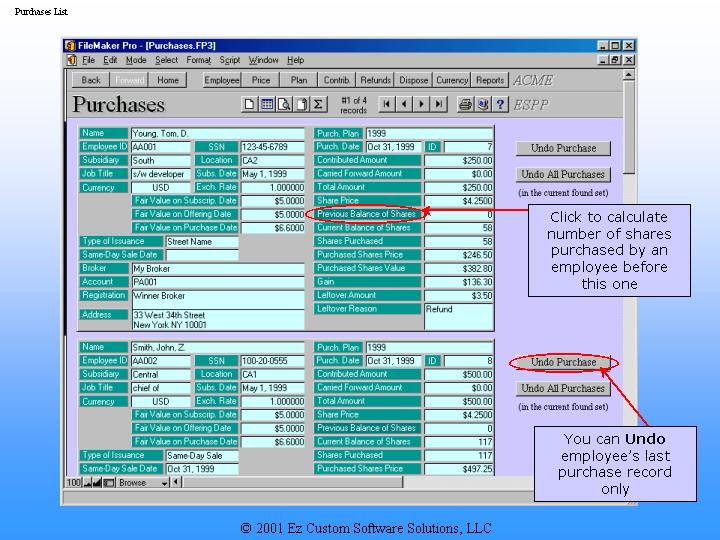The width and height of the screenshot is (720, 540).
Task: Click Undo Purchase for Smith, John record
Action: click(x=563, y=362)
